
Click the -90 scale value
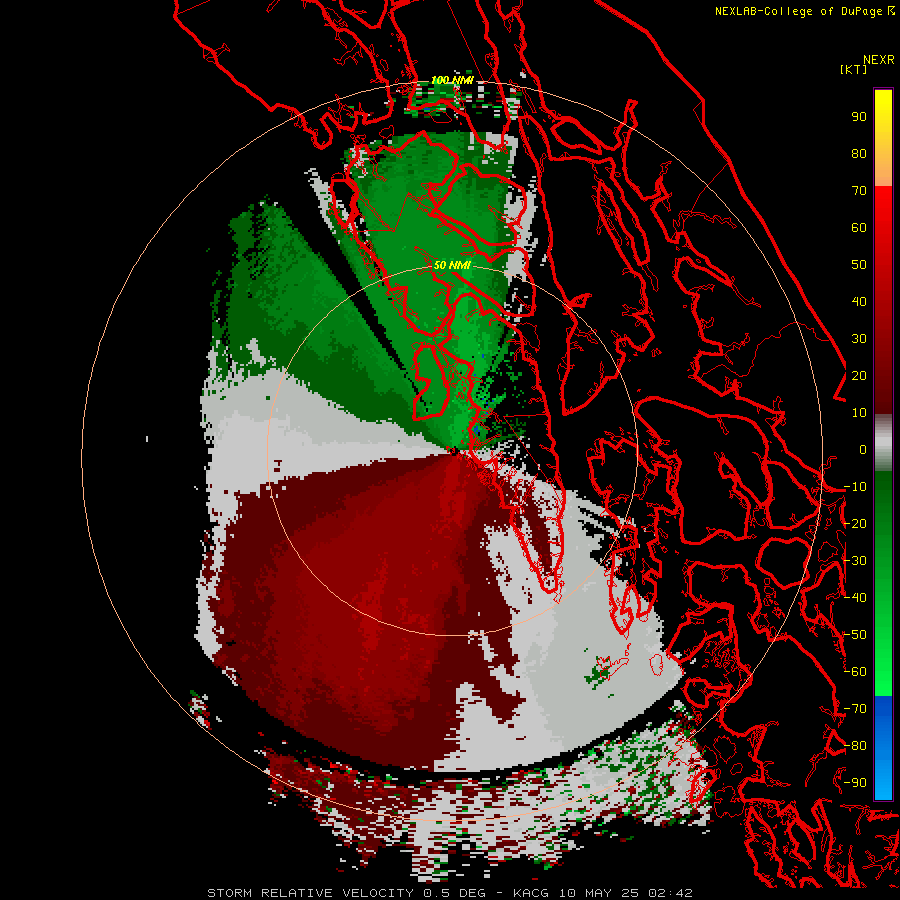(855, 783)
